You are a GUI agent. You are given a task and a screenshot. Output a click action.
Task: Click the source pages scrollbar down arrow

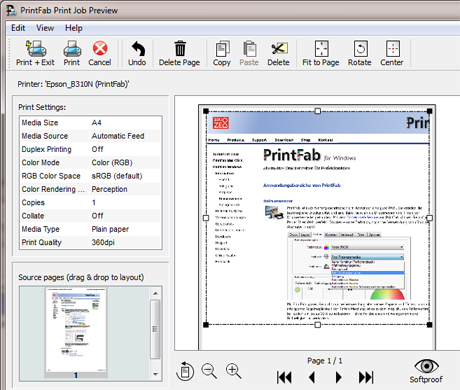tap(155, 374)
